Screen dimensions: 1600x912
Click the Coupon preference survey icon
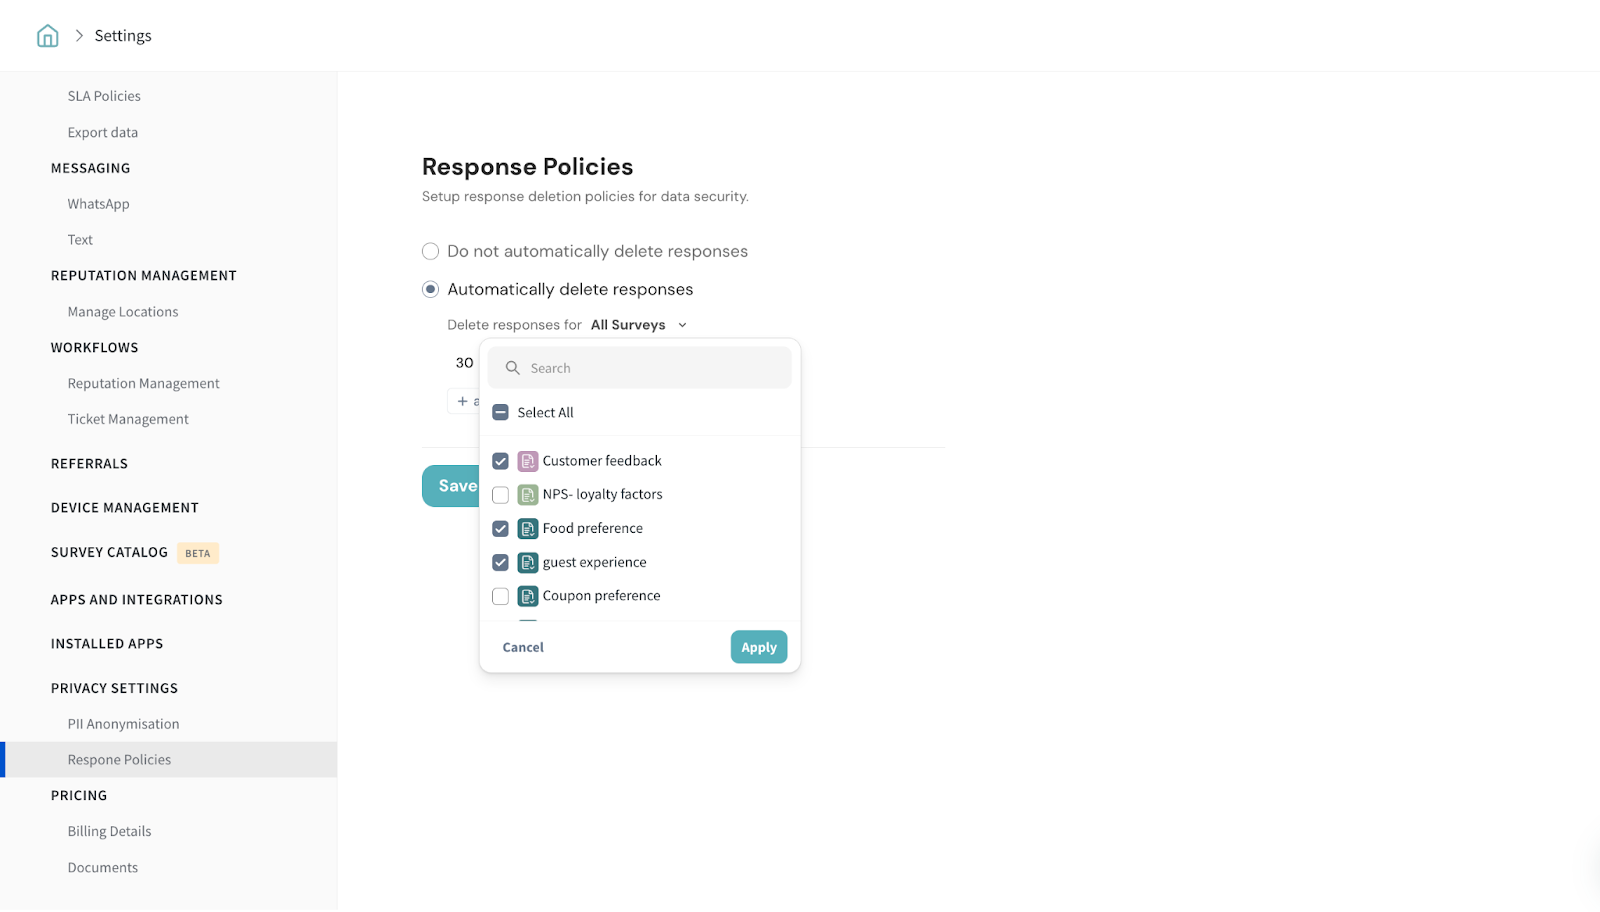coord(528,597)
